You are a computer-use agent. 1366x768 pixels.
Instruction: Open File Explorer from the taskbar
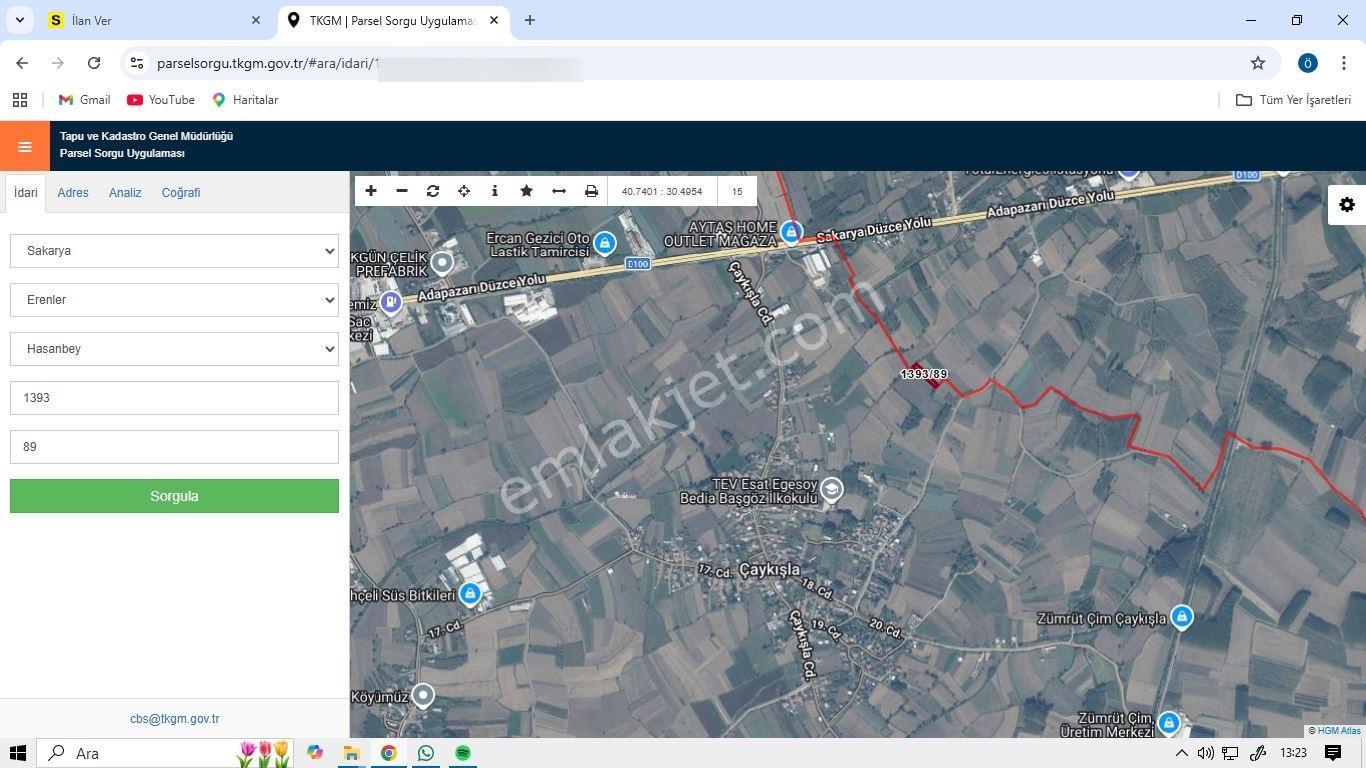tap(352, 753)
